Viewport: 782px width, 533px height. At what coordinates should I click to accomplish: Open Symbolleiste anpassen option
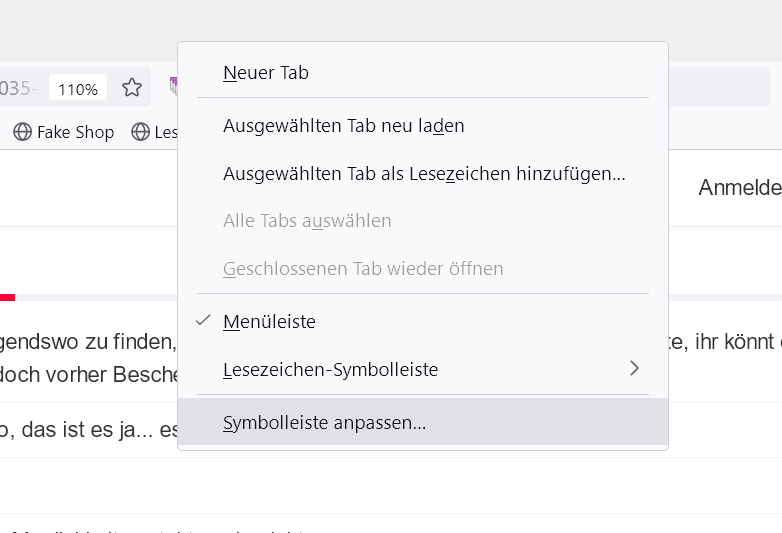(x=324, y=423)
